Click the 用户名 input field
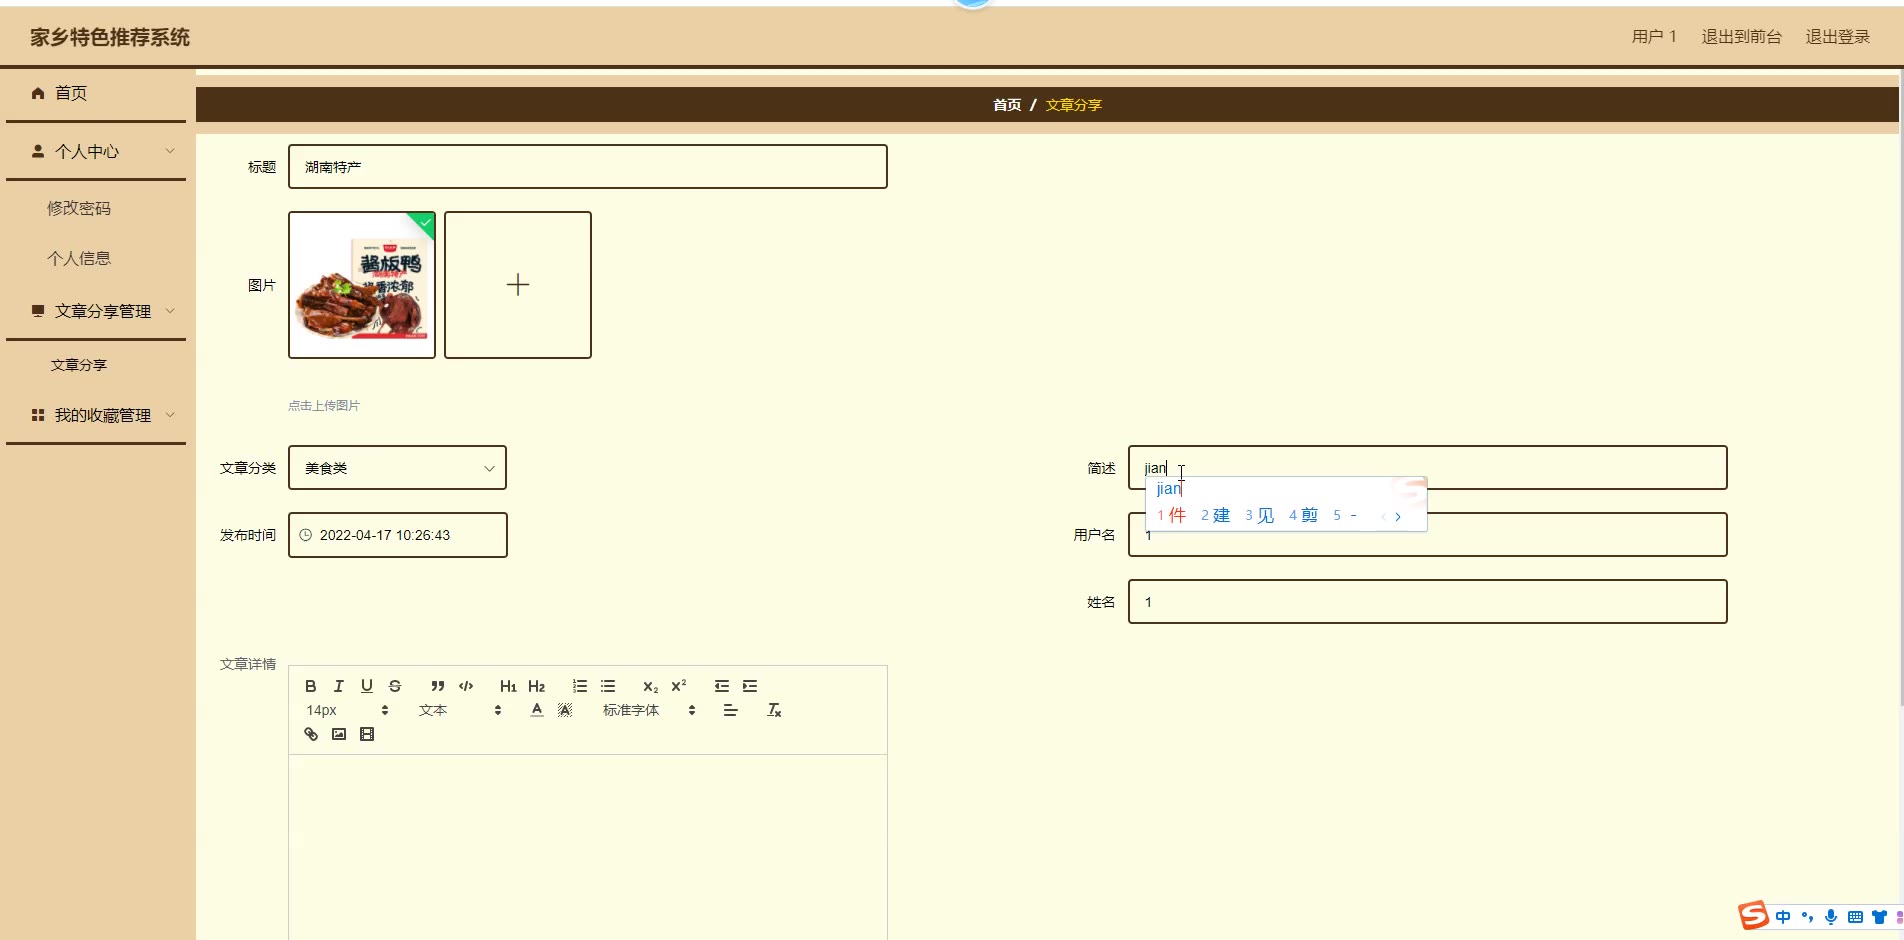The height and width of the screenshot is (940, 1904). click(1428, 535)
